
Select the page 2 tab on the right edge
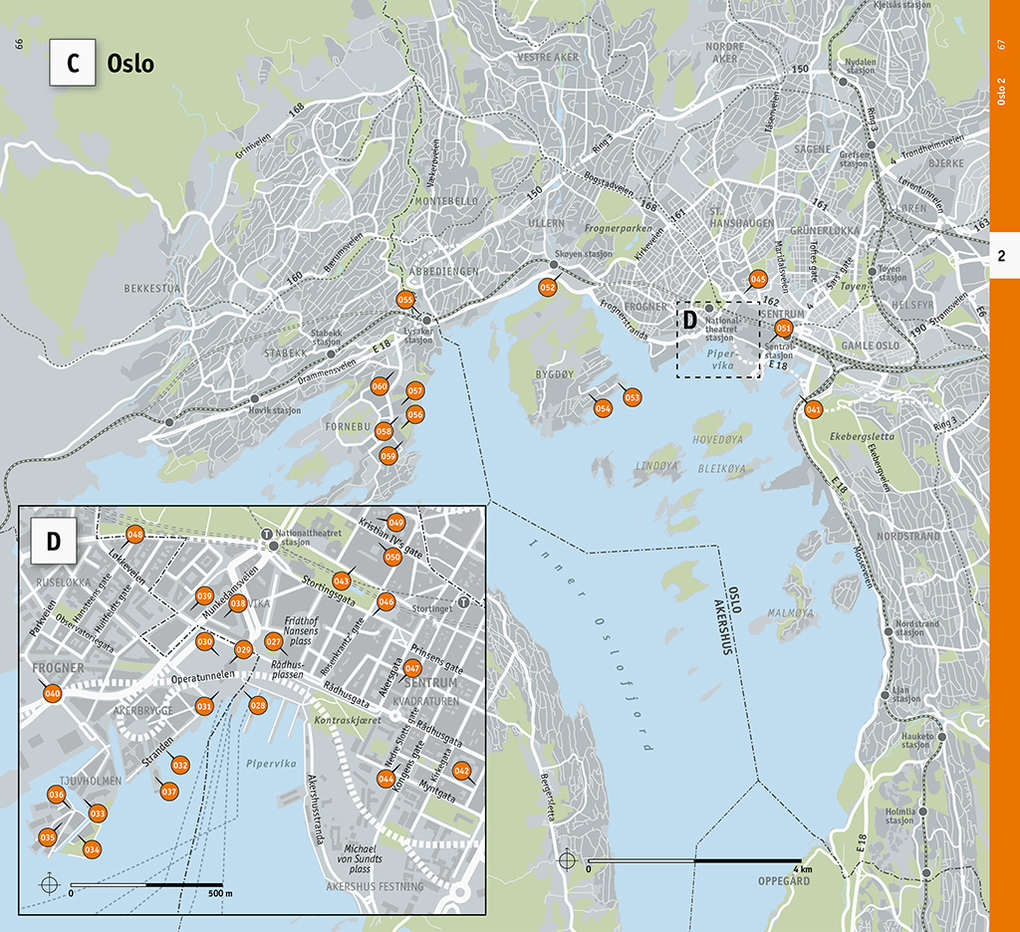[1001, 255]
